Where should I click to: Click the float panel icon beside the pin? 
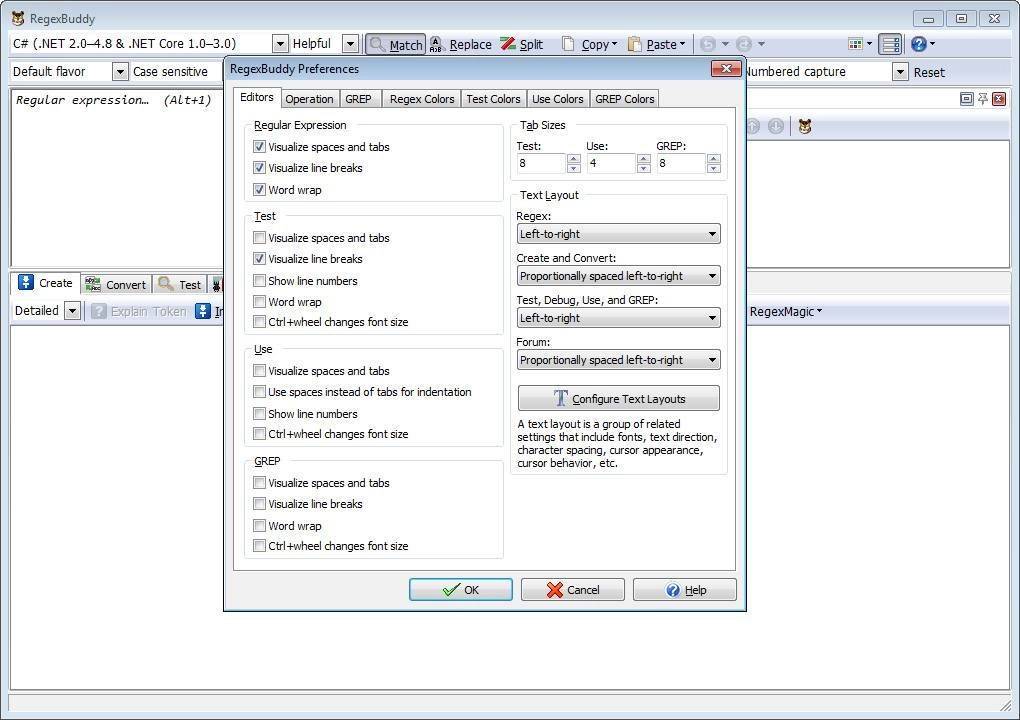click(967, 99)
